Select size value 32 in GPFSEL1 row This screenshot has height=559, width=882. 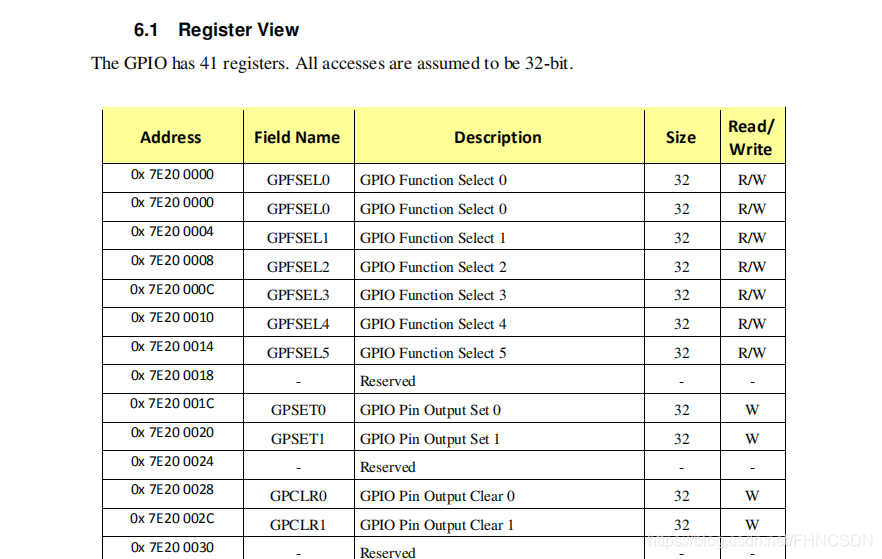[x=682, y=238]
